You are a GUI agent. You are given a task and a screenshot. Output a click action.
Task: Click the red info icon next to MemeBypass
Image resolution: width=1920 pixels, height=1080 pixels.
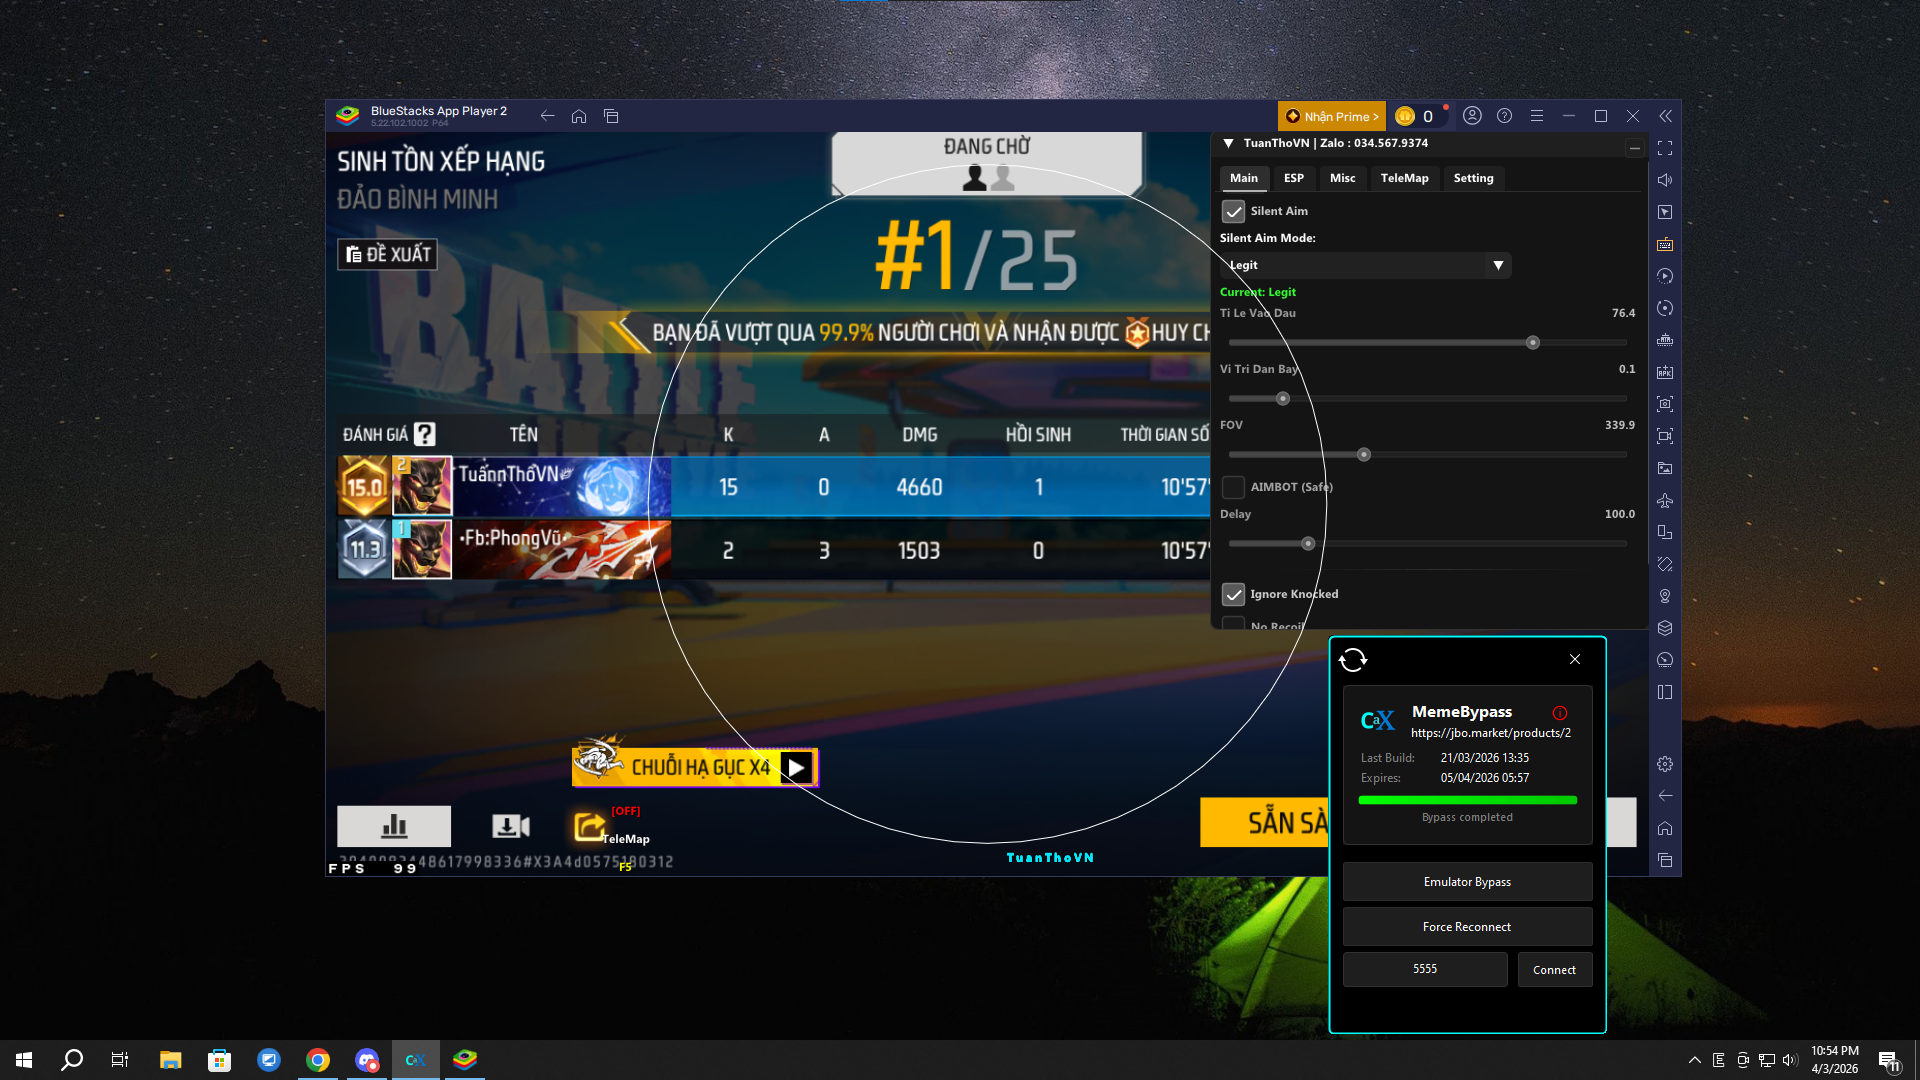(1560, 713)
